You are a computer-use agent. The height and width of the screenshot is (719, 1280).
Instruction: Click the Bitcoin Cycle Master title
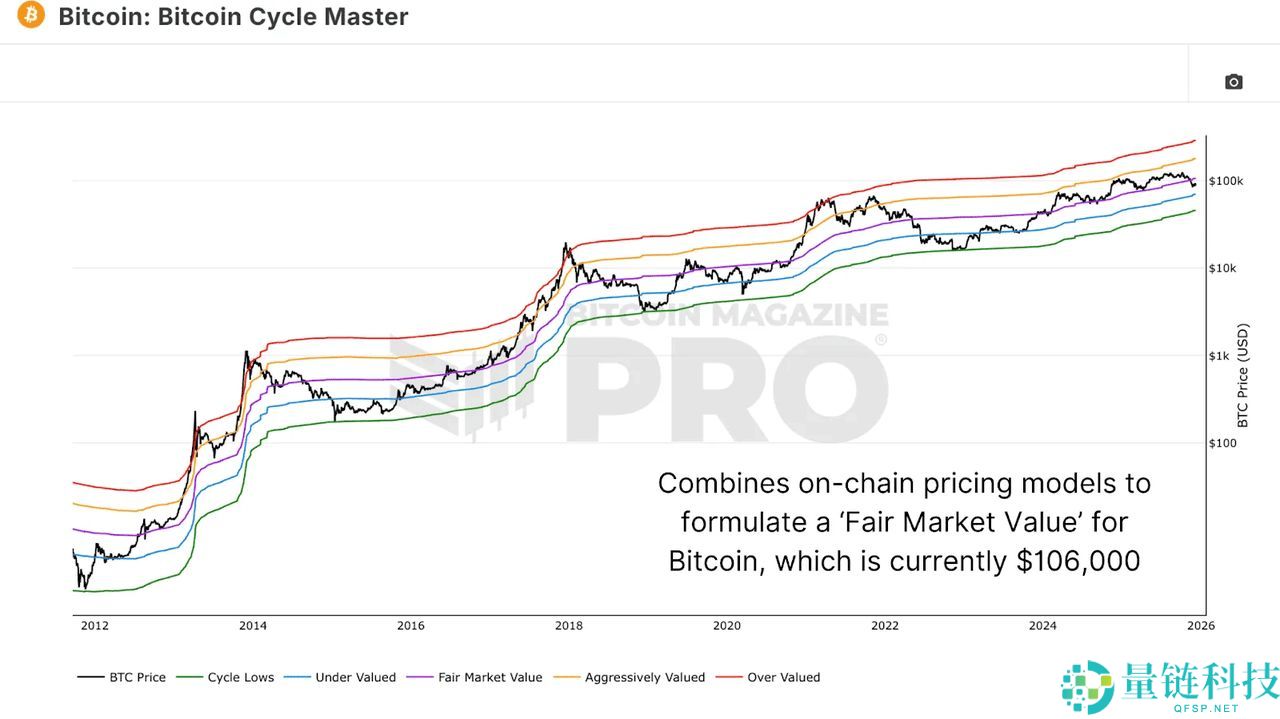click(233, 16)
